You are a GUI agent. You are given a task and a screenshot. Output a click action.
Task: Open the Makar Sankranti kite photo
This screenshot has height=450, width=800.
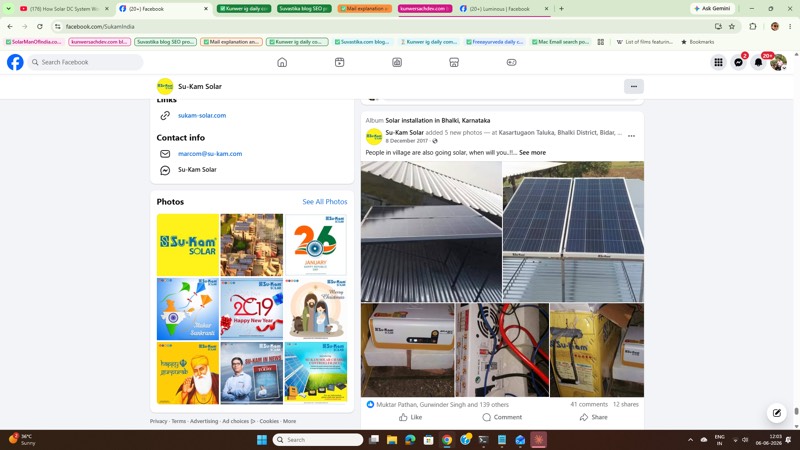pos(188,309)
